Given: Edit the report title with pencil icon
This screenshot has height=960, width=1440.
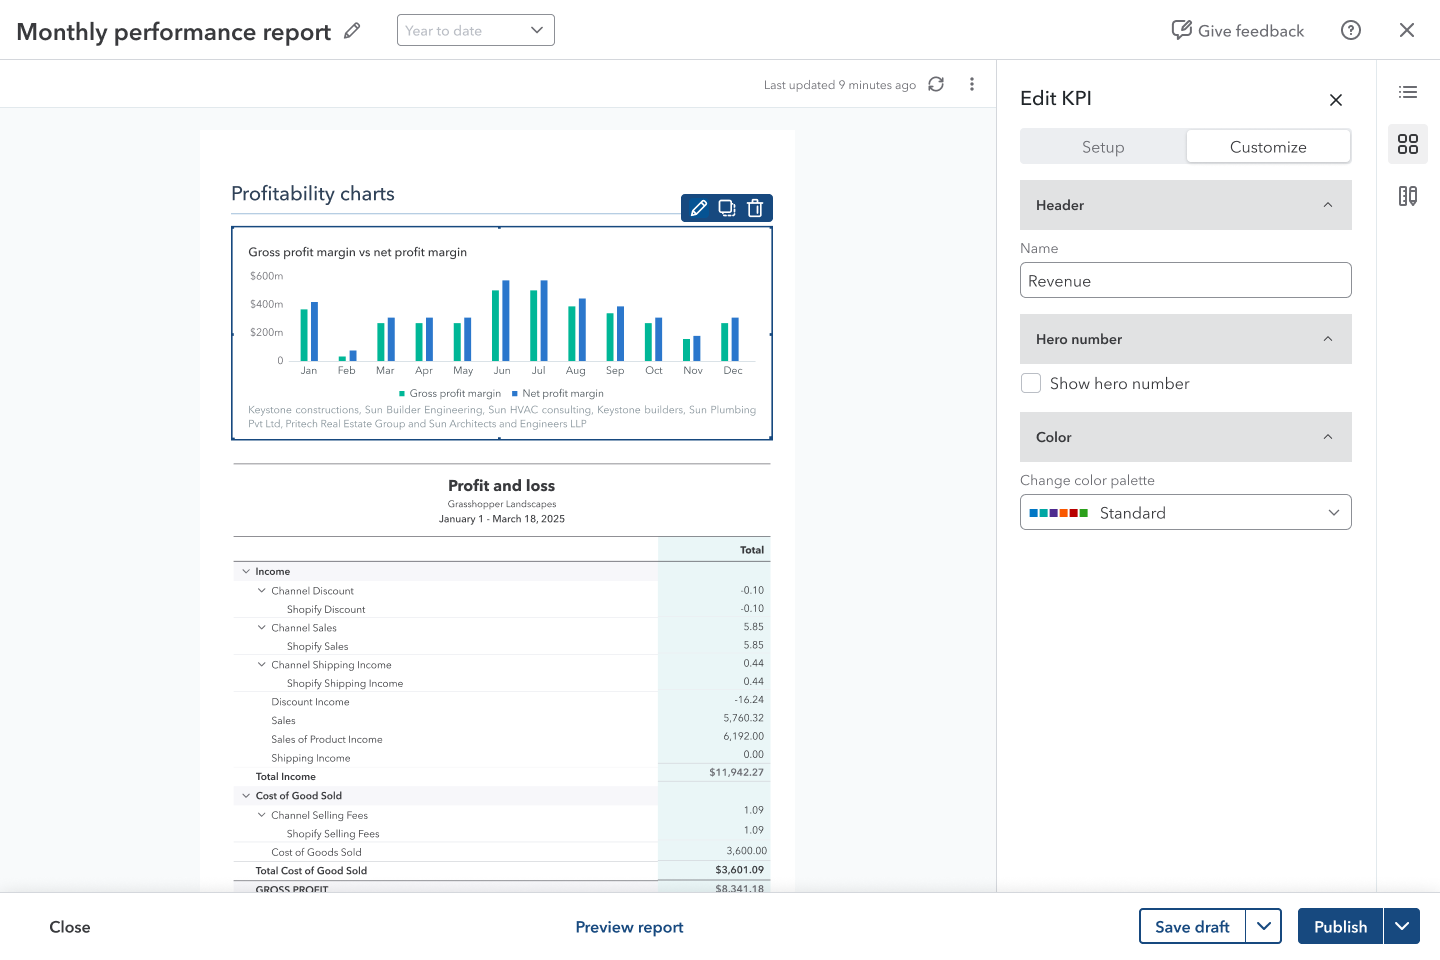Looking at the screenshot, I should (x=352, y=31).
